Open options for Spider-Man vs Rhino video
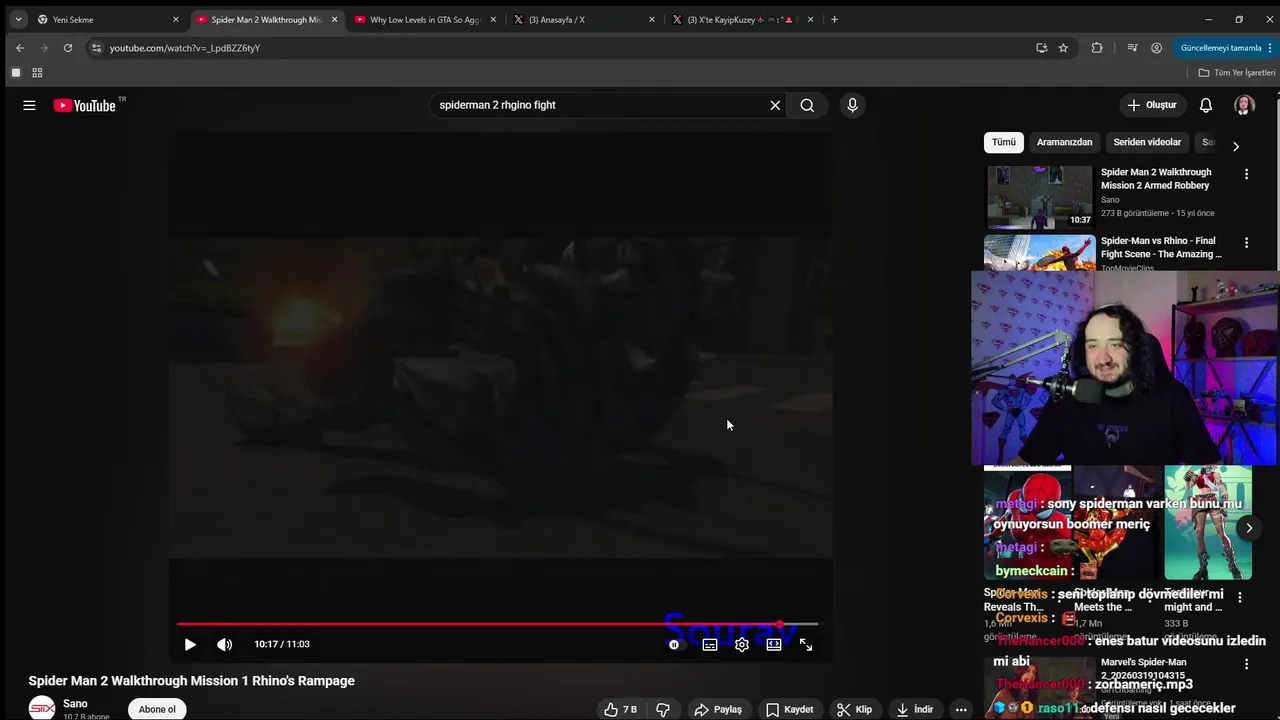This screenshot has height=720, width=1280. tap(1246, 243)
